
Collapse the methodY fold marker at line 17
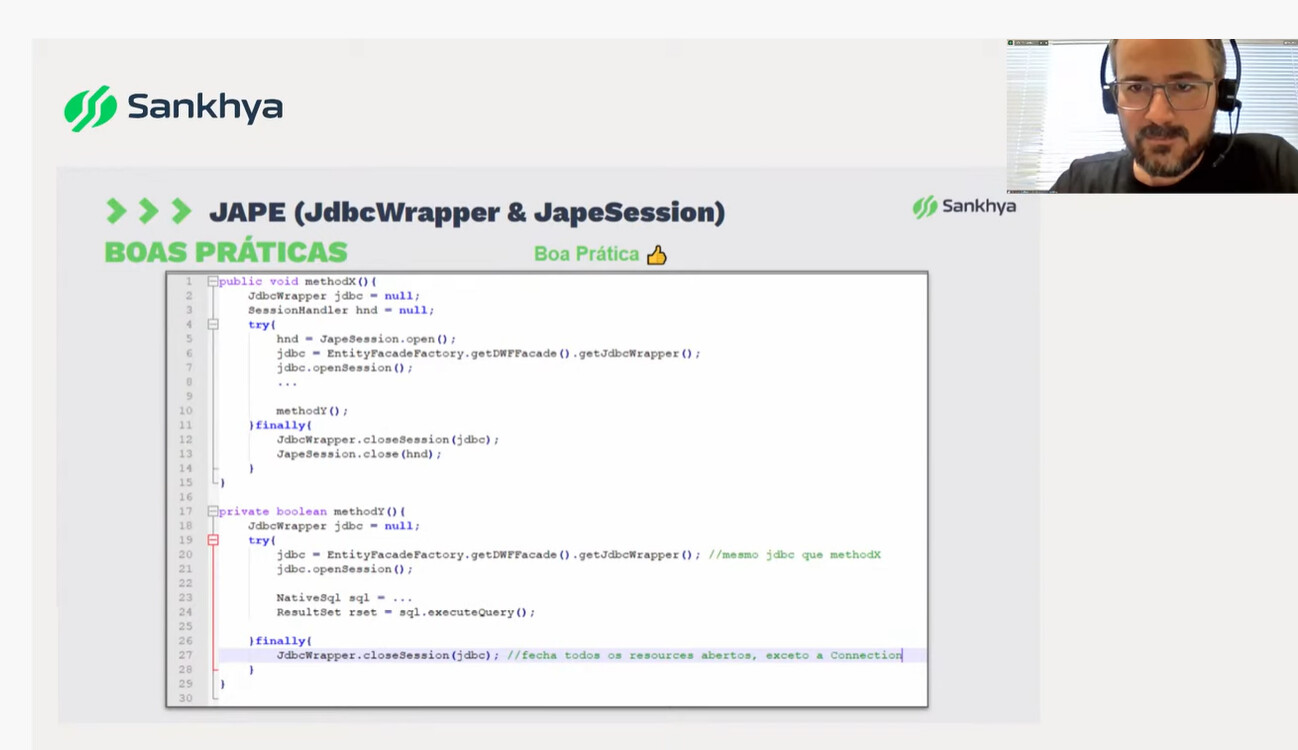213,512
